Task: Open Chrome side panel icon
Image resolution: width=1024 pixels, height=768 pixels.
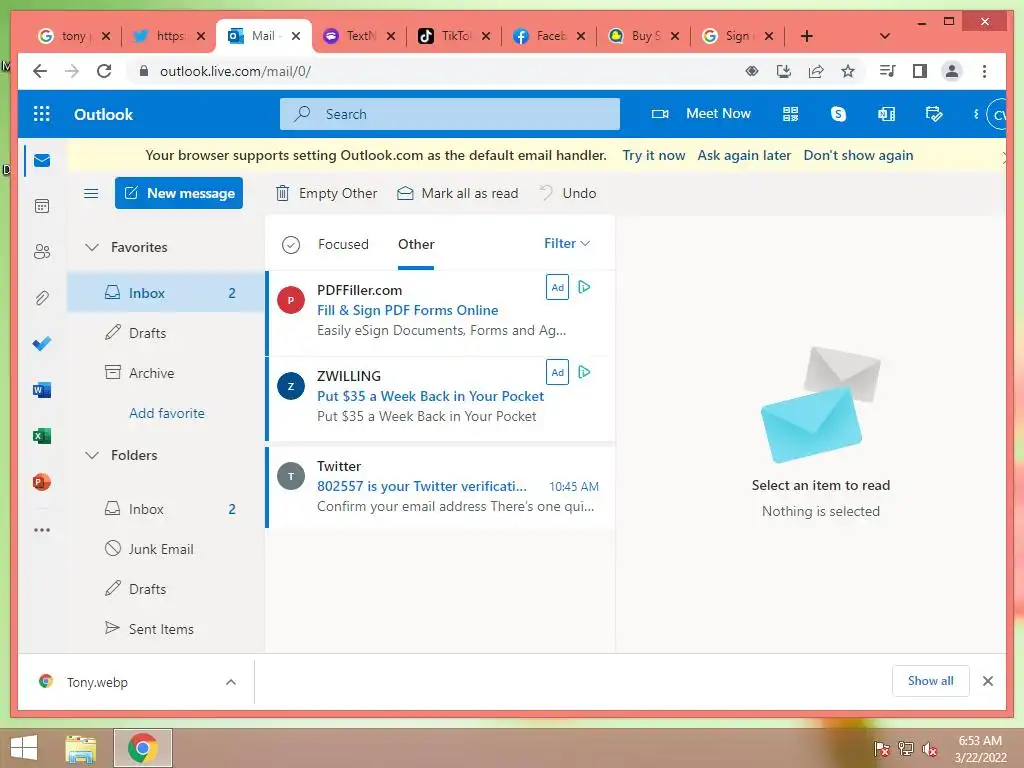Action: tap(920, 71)
